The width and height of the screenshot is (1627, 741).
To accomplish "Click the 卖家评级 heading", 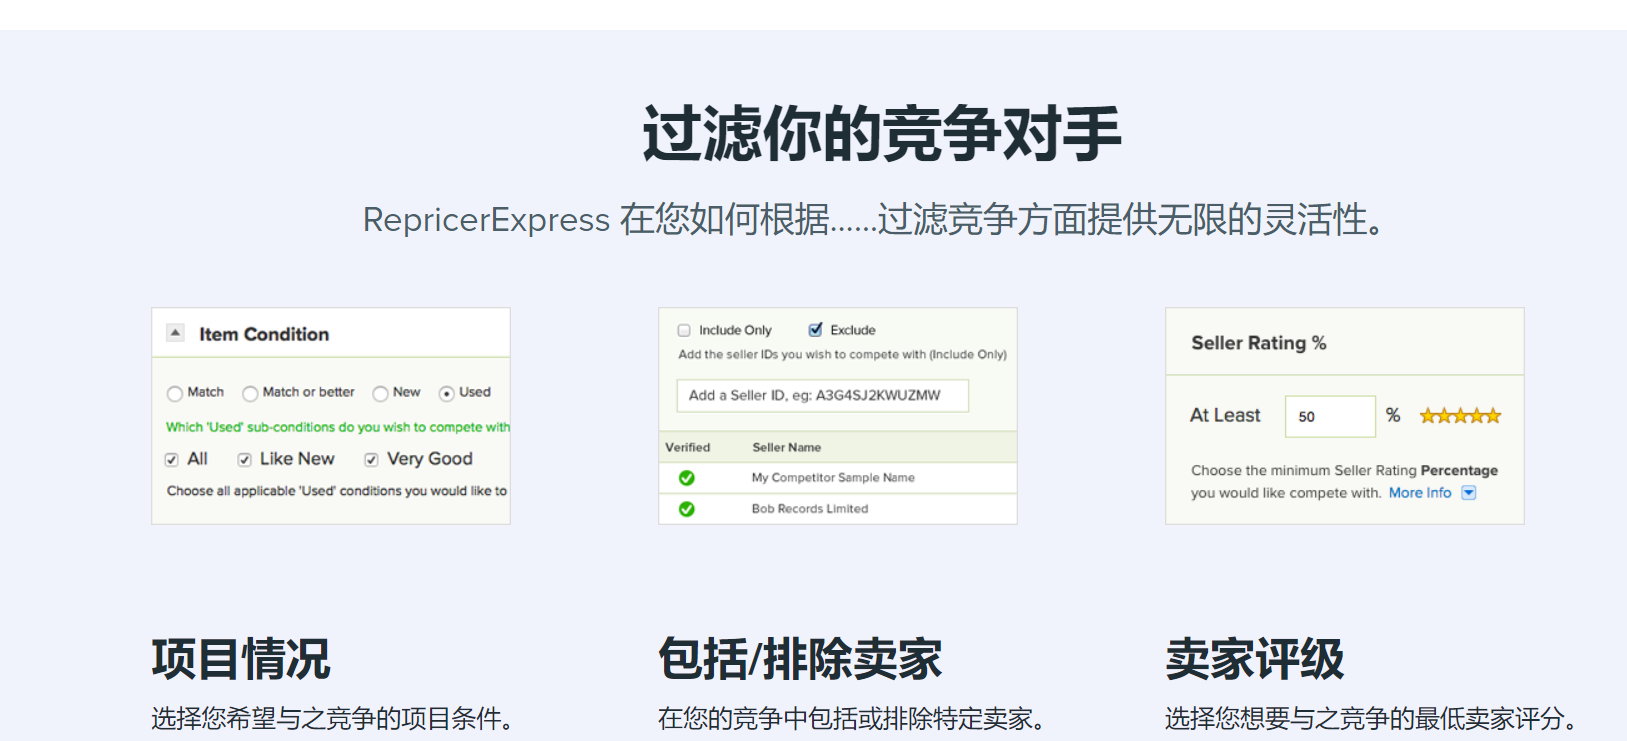I will [x=1255, y=659].
